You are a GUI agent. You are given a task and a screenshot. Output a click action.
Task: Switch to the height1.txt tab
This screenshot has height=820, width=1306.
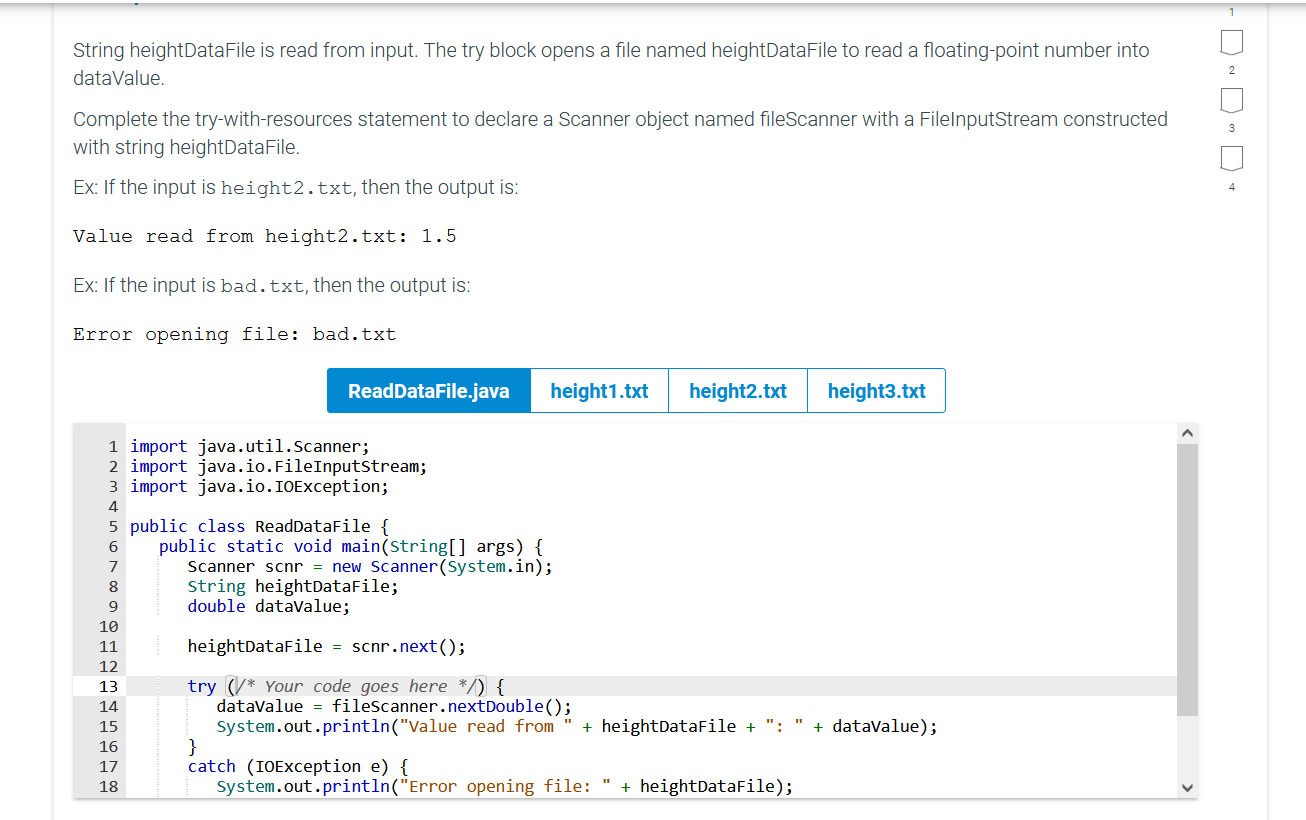click(x=599, y=390)
